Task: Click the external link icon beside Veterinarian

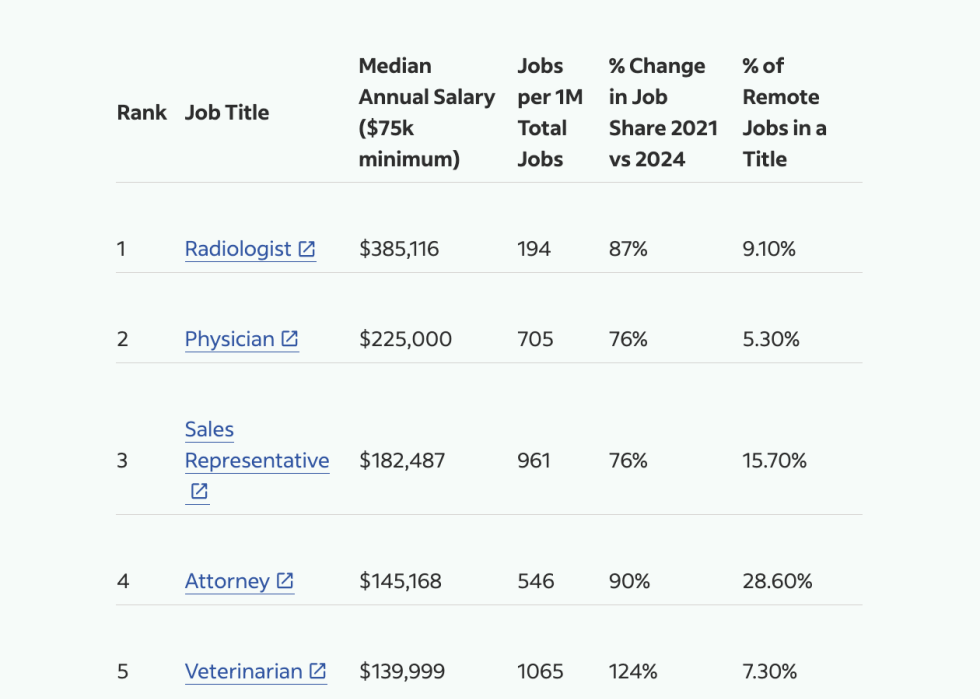Action: tap(318, 671)
